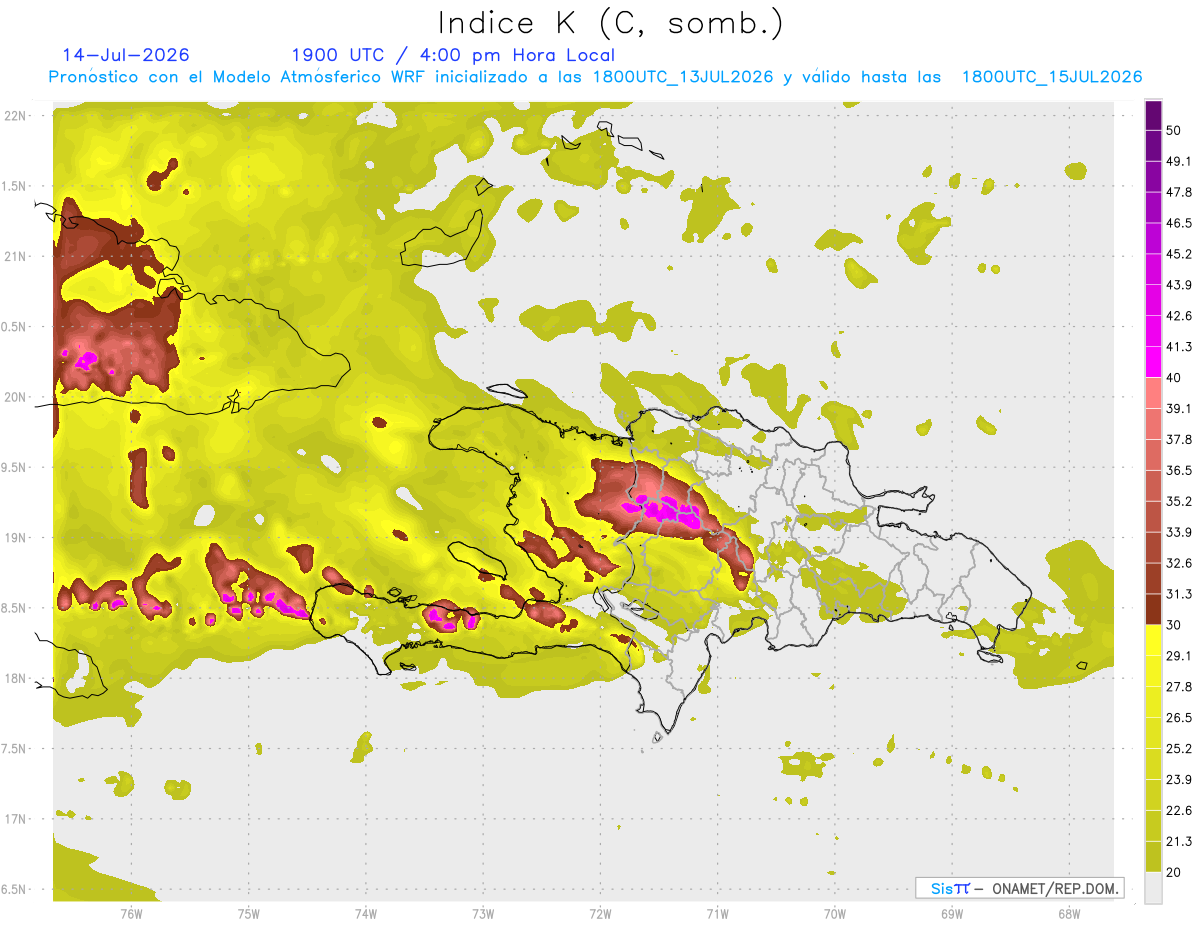The image size is (1200, 927).
Task: Click the '75W' longitude label
Action: click(x=249, y=914)
